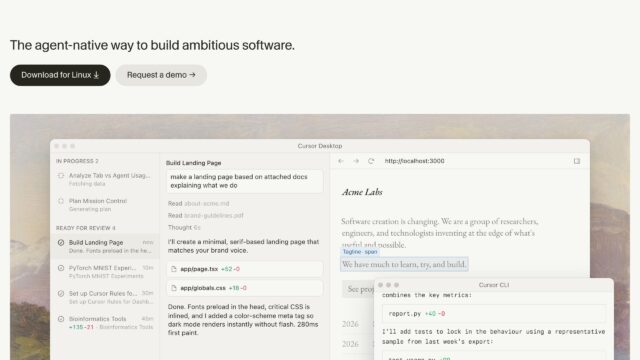The height and width of the screenshot is (360, 640).
Task: Open the app/globals.css file change
Action: coord(245,288)
